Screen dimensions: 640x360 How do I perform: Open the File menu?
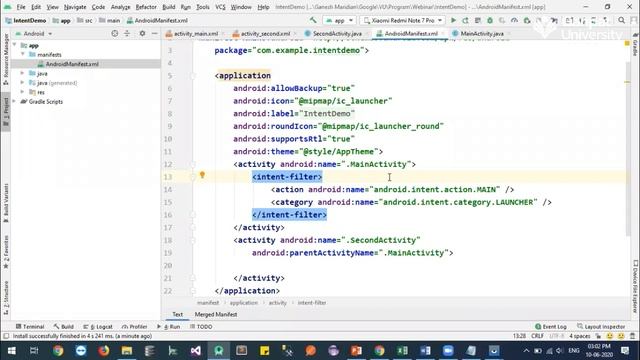[x=21, y=7]
